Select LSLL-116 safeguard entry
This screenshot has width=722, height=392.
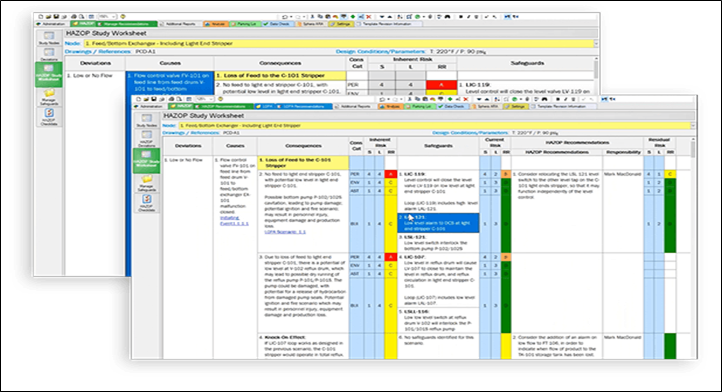click(437, 320)
